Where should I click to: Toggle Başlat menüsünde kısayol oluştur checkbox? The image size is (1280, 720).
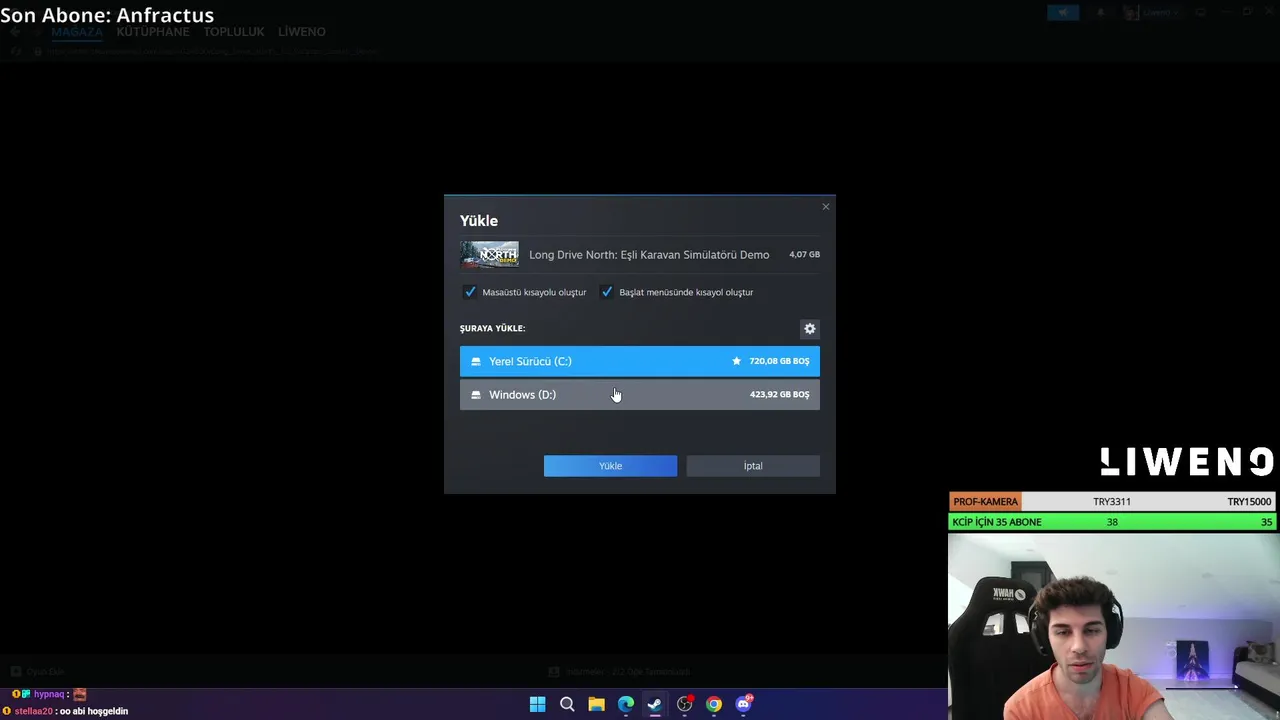click(607, 292)
